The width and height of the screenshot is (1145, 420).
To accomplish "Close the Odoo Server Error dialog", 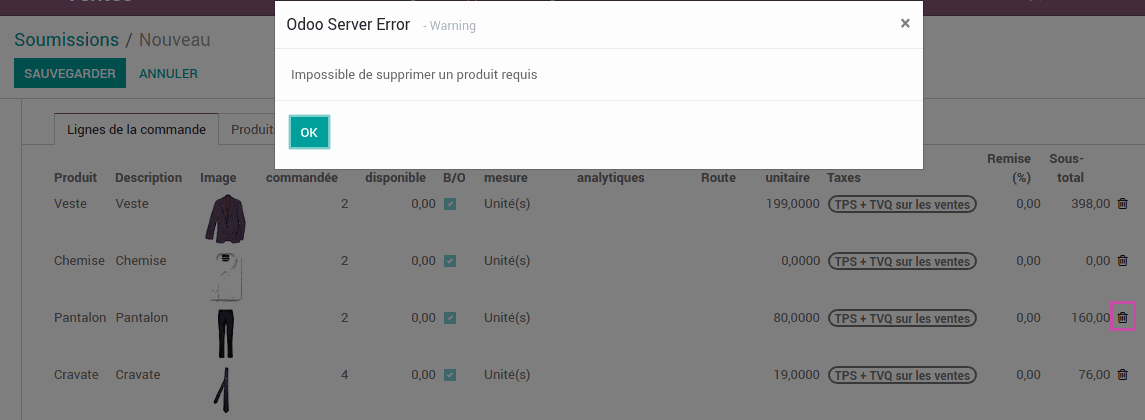I will [x=905, y=23].
